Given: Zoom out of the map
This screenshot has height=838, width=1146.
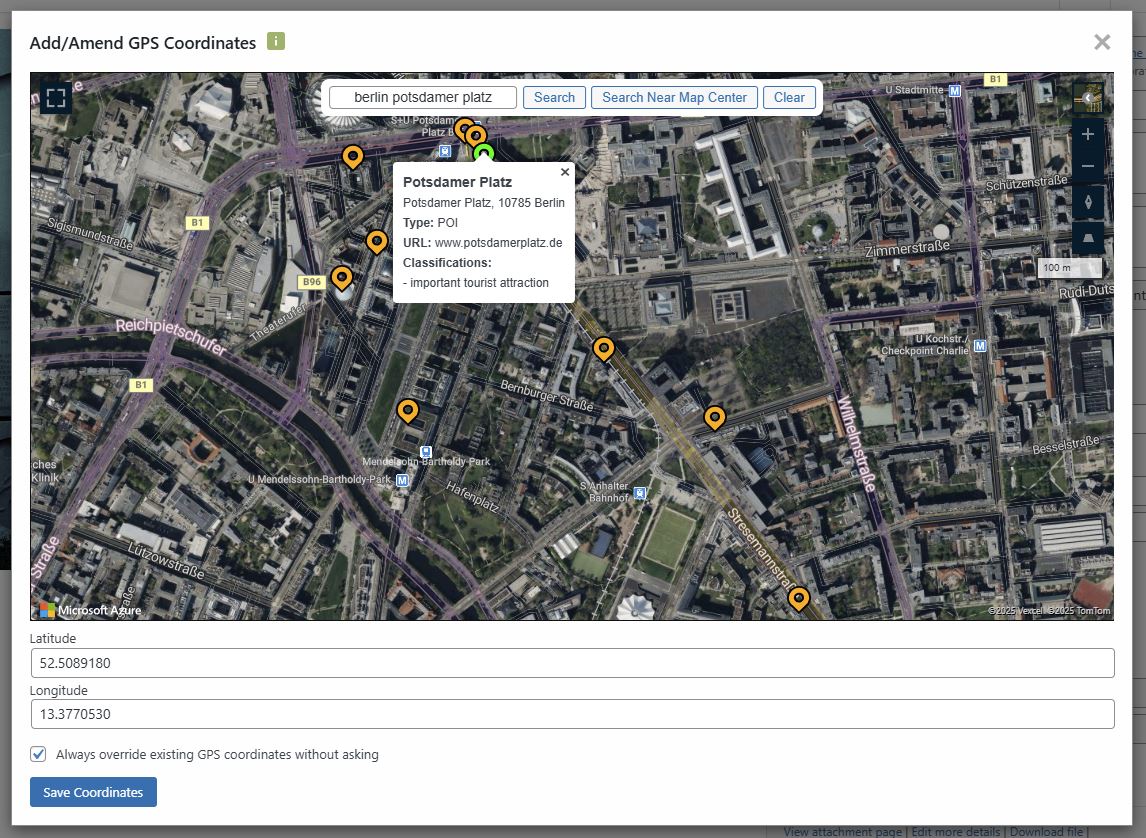Looking at the screenshot, I should [1088, 167].
